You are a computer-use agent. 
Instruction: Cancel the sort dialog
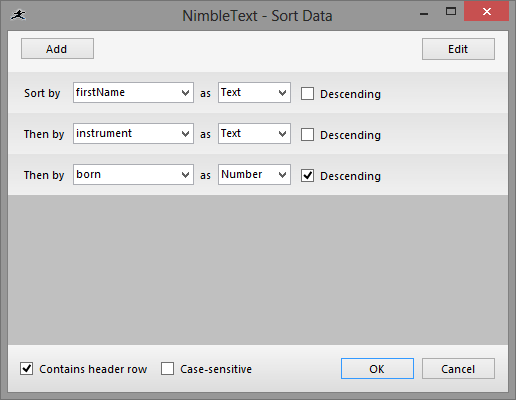click(x=458, y=369)
